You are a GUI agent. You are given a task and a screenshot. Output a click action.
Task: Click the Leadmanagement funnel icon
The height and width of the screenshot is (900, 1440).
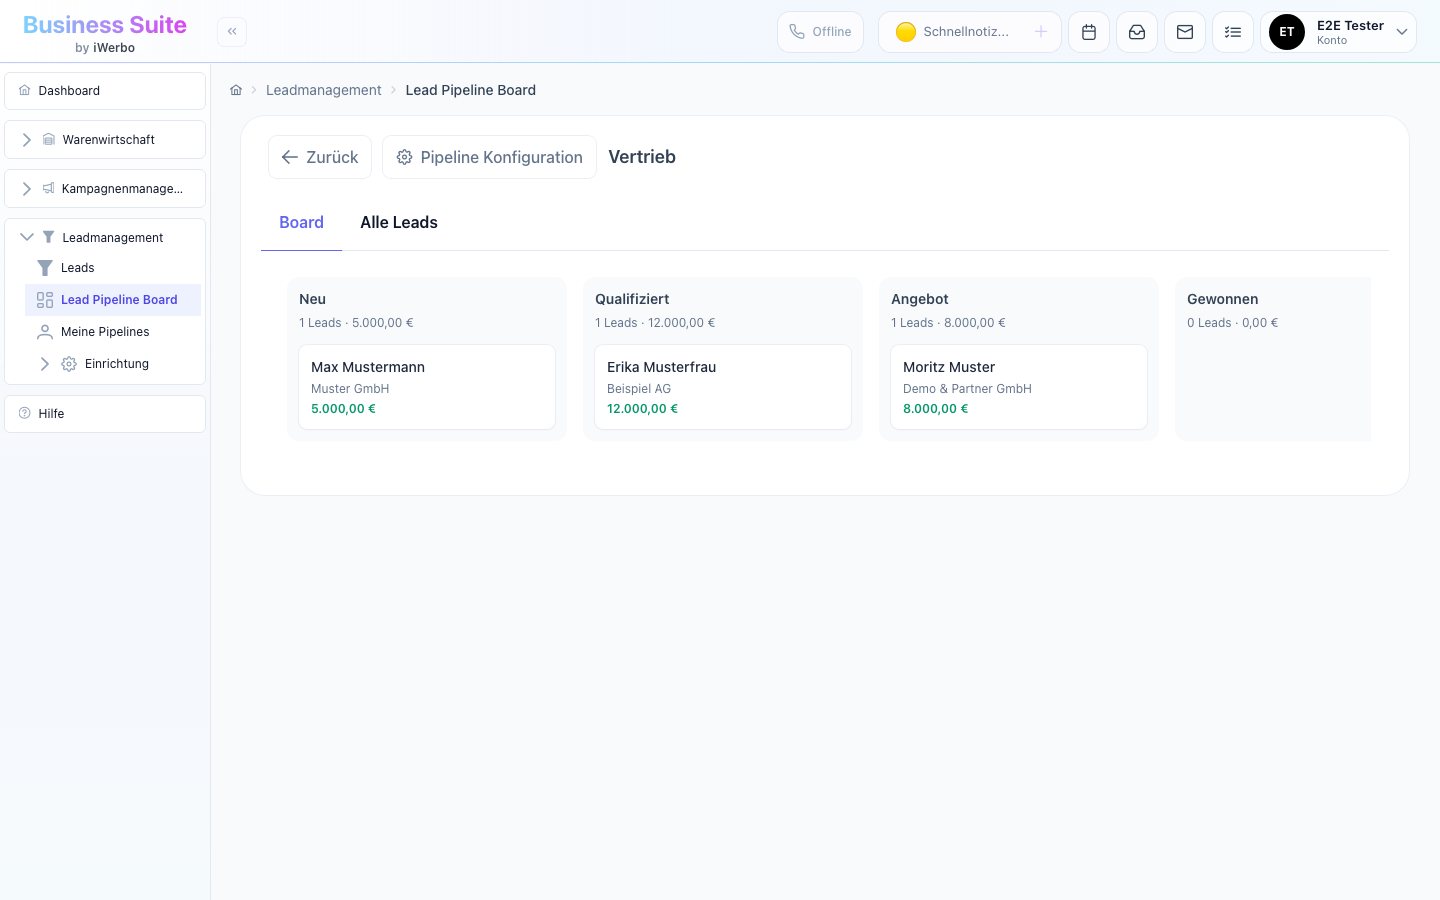tap(49, 237)
